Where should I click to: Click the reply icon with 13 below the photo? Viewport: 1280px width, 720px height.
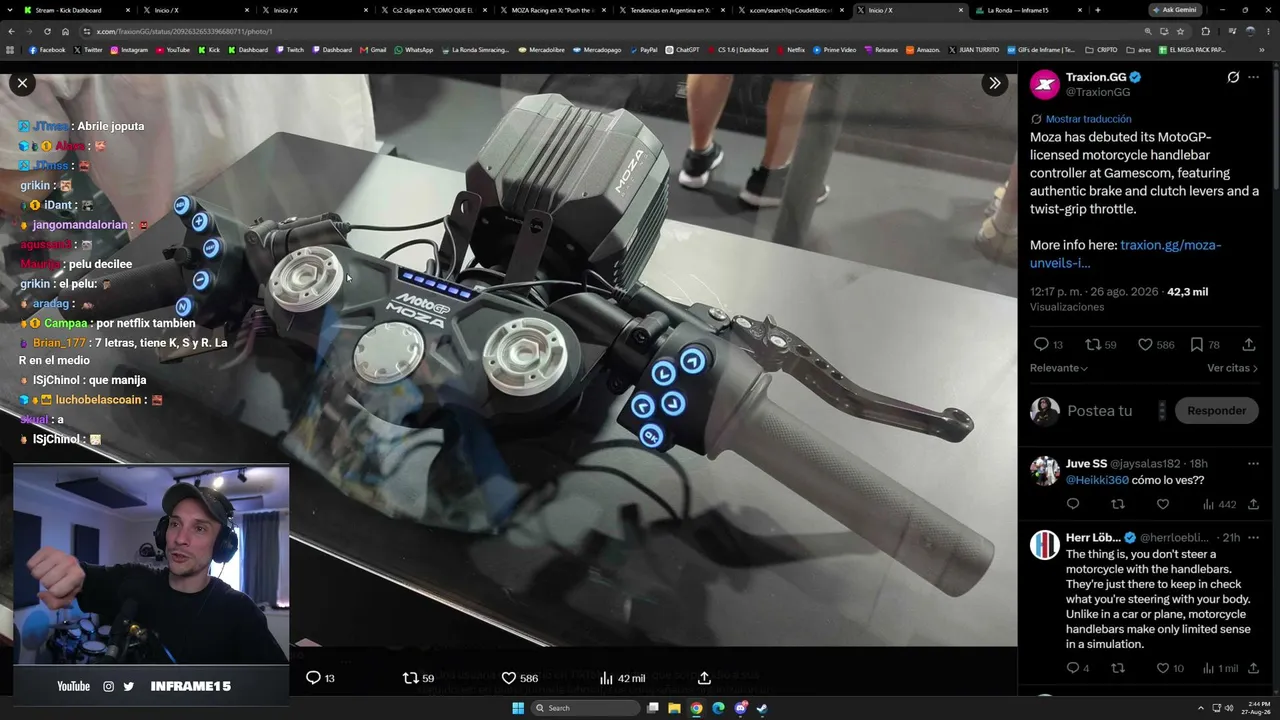coord(320,678)
